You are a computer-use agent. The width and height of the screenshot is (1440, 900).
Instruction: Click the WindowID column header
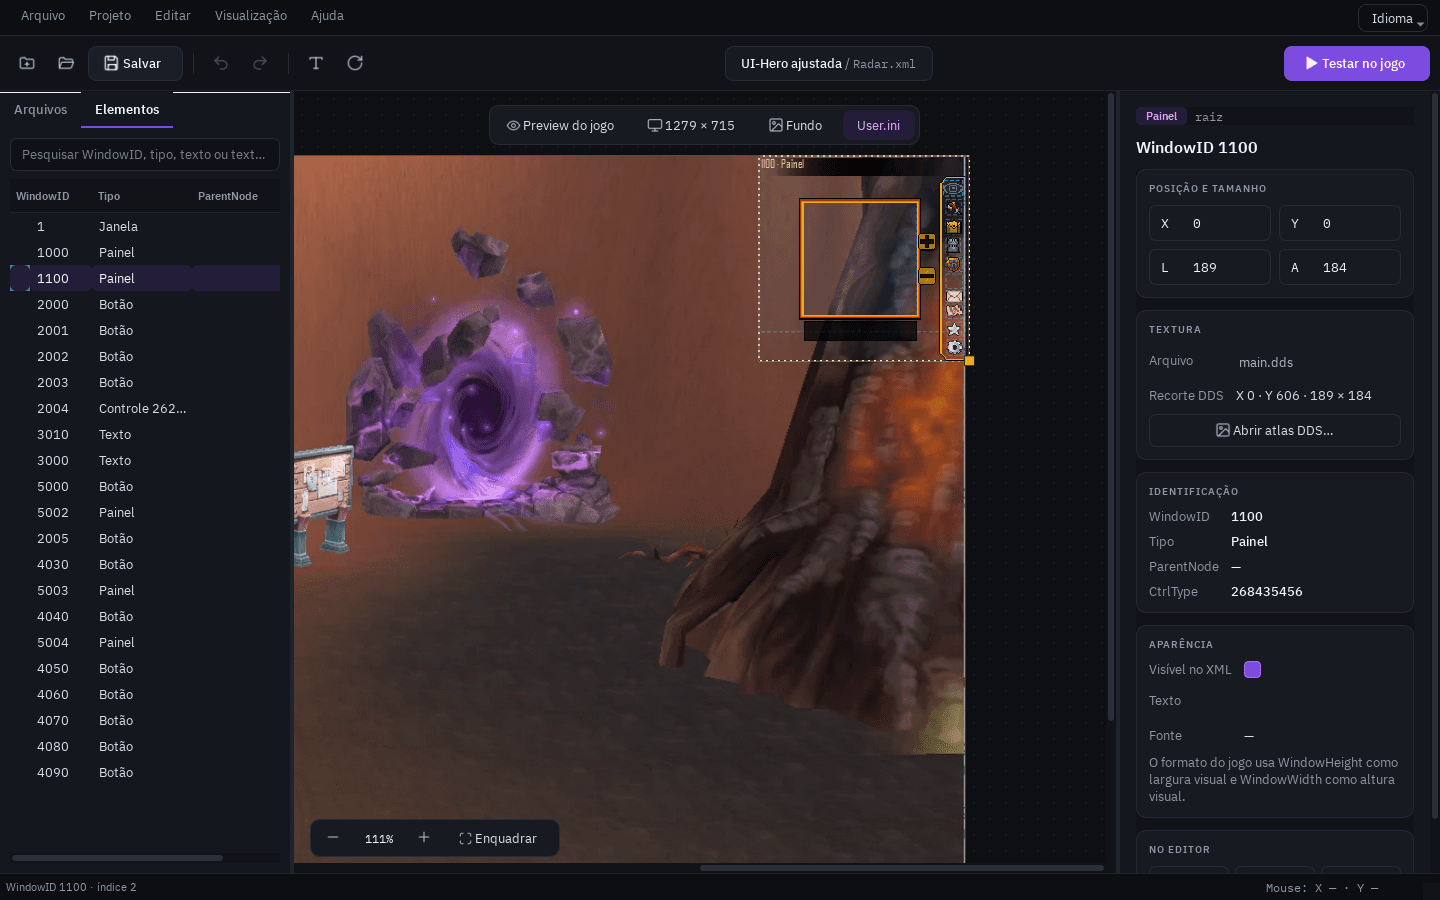point(43,197)
